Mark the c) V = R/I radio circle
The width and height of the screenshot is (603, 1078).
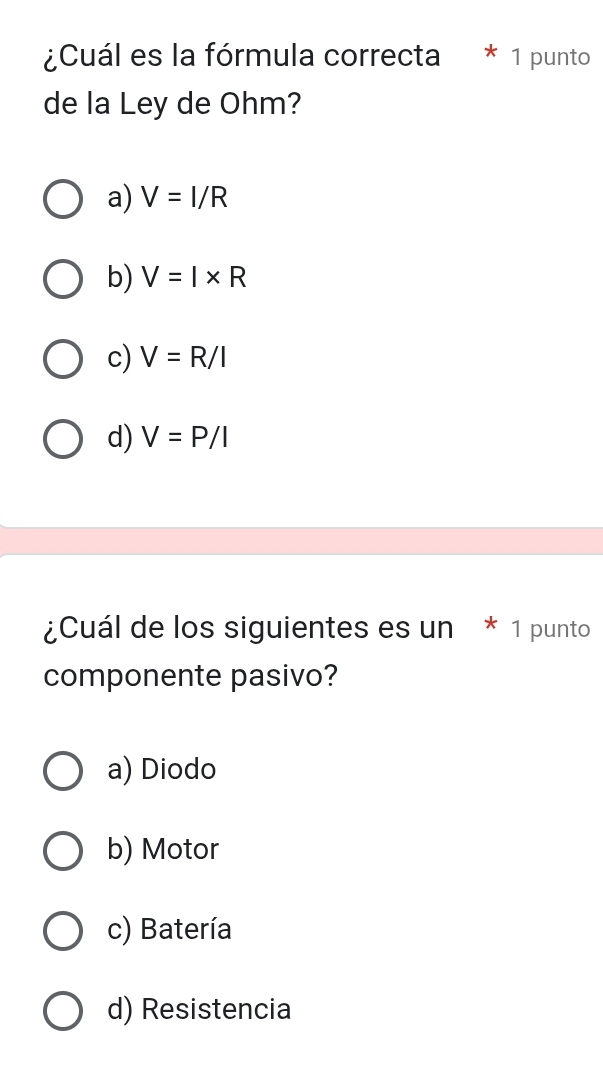pyautogui.click(x=63, y=359)
